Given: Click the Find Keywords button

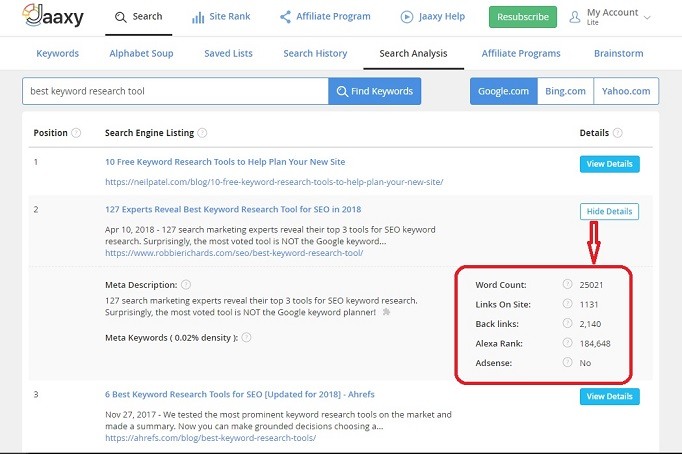Looking at the screenshot, I should coord(374,91).
